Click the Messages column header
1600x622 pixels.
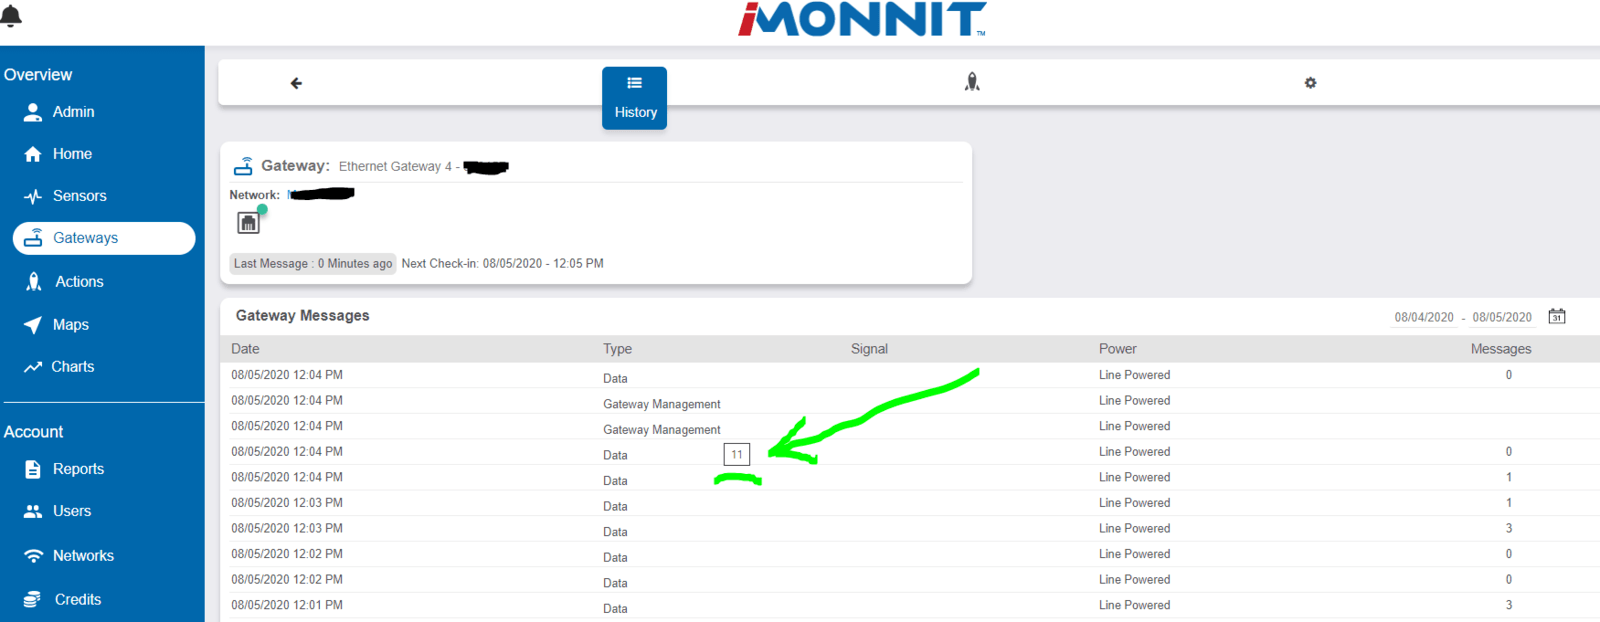1500,349
